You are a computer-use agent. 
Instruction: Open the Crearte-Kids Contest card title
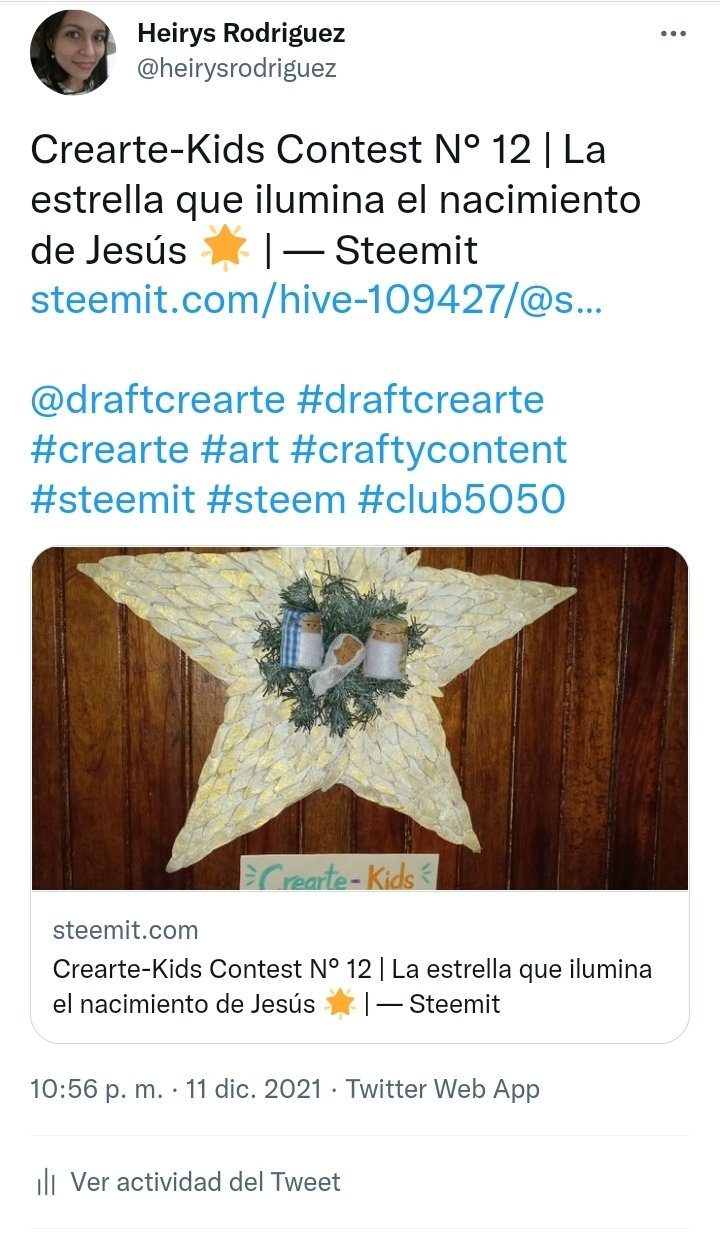pyautogui.click(x=352, y=986)
